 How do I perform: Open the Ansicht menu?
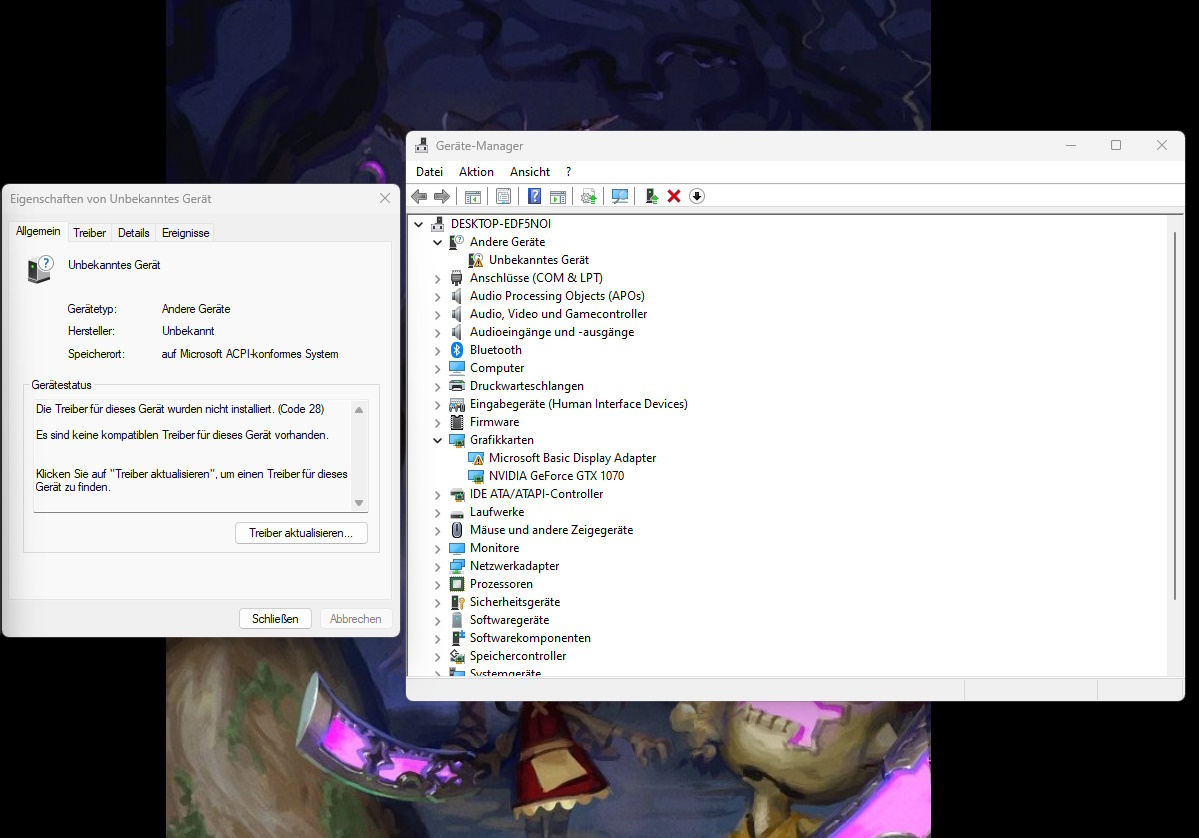pos(530,172)
